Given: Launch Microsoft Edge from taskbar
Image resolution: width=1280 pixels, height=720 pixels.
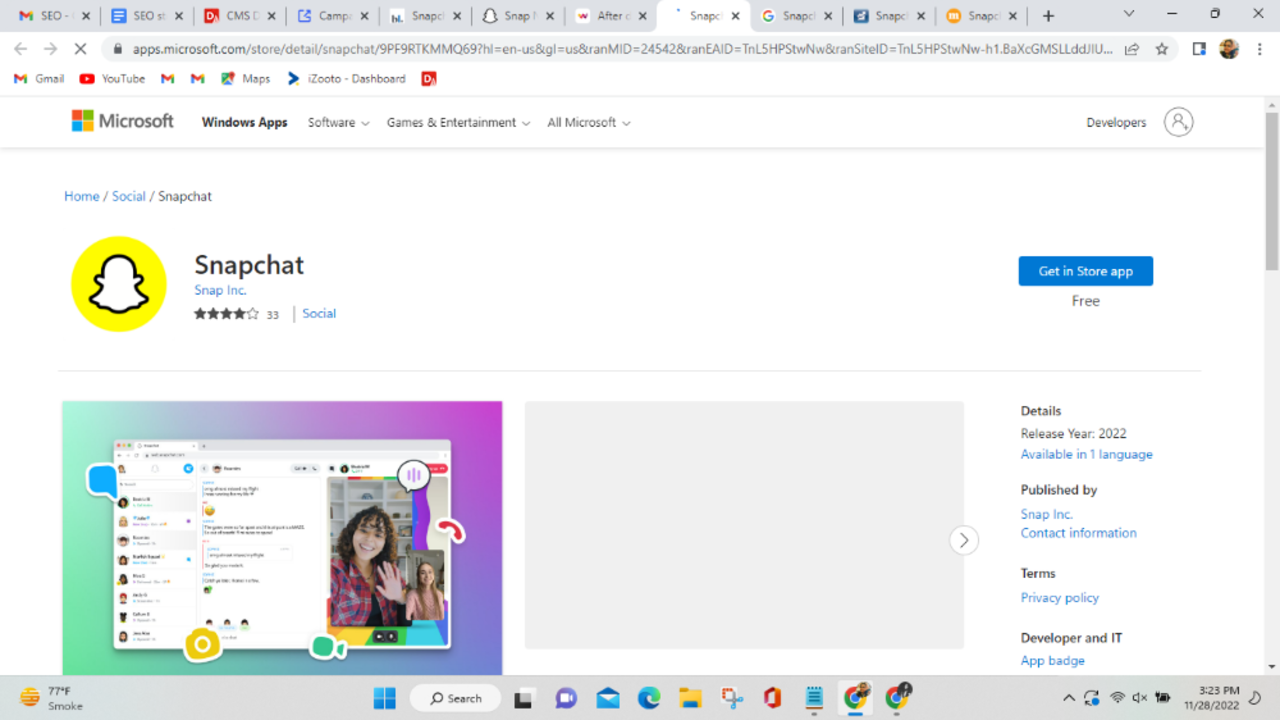Looking at the screenshot, I should pos(649,698).
